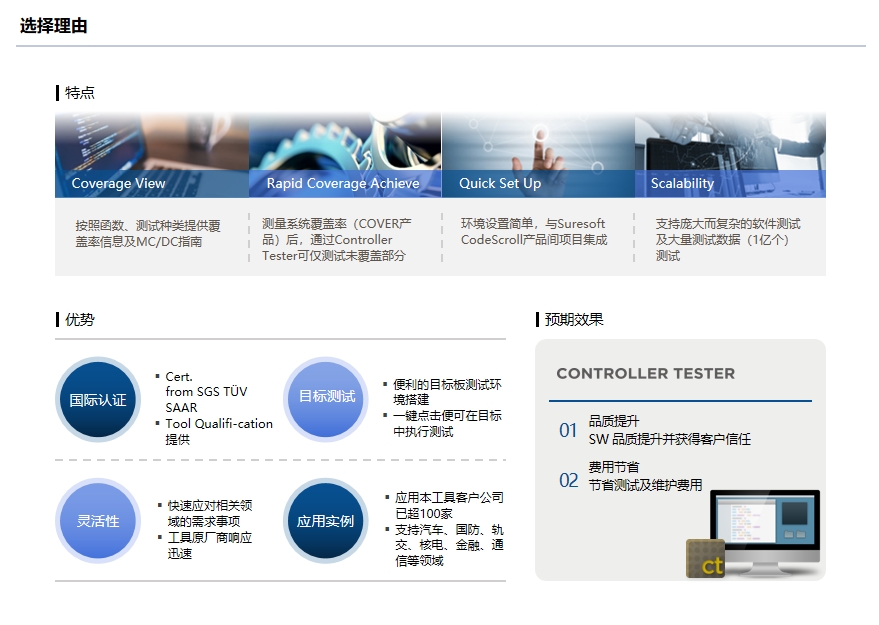
Task: Click the 费用节省 heading text
Action: click(614, 467)
